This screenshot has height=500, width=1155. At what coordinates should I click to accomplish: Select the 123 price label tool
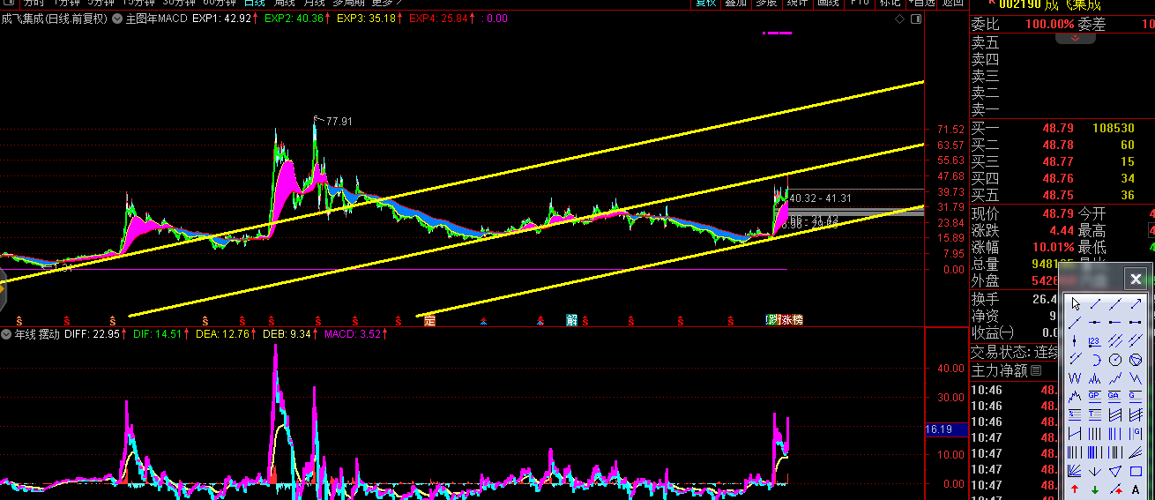[x=1095, y=341]
